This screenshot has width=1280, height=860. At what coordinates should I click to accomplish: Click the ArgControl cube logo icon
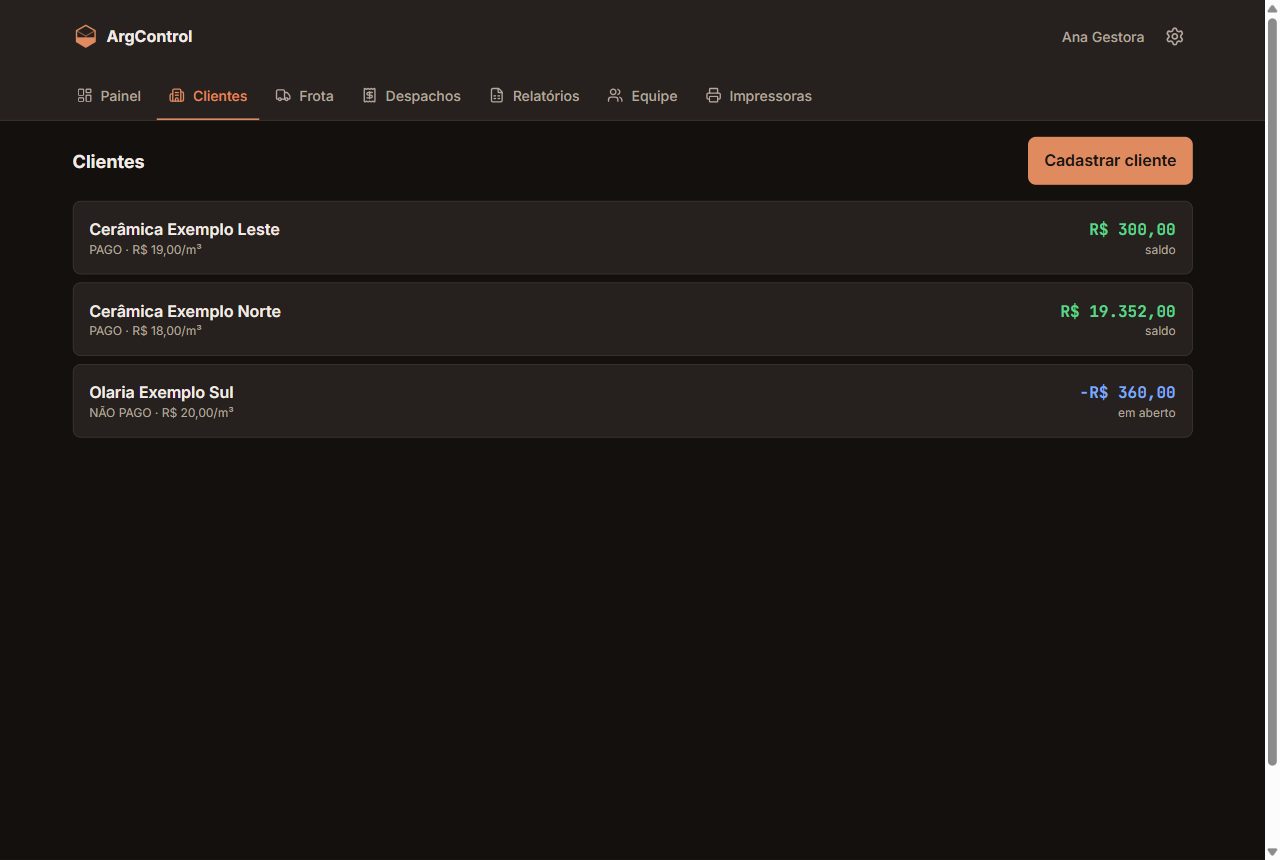click(85, 37)
